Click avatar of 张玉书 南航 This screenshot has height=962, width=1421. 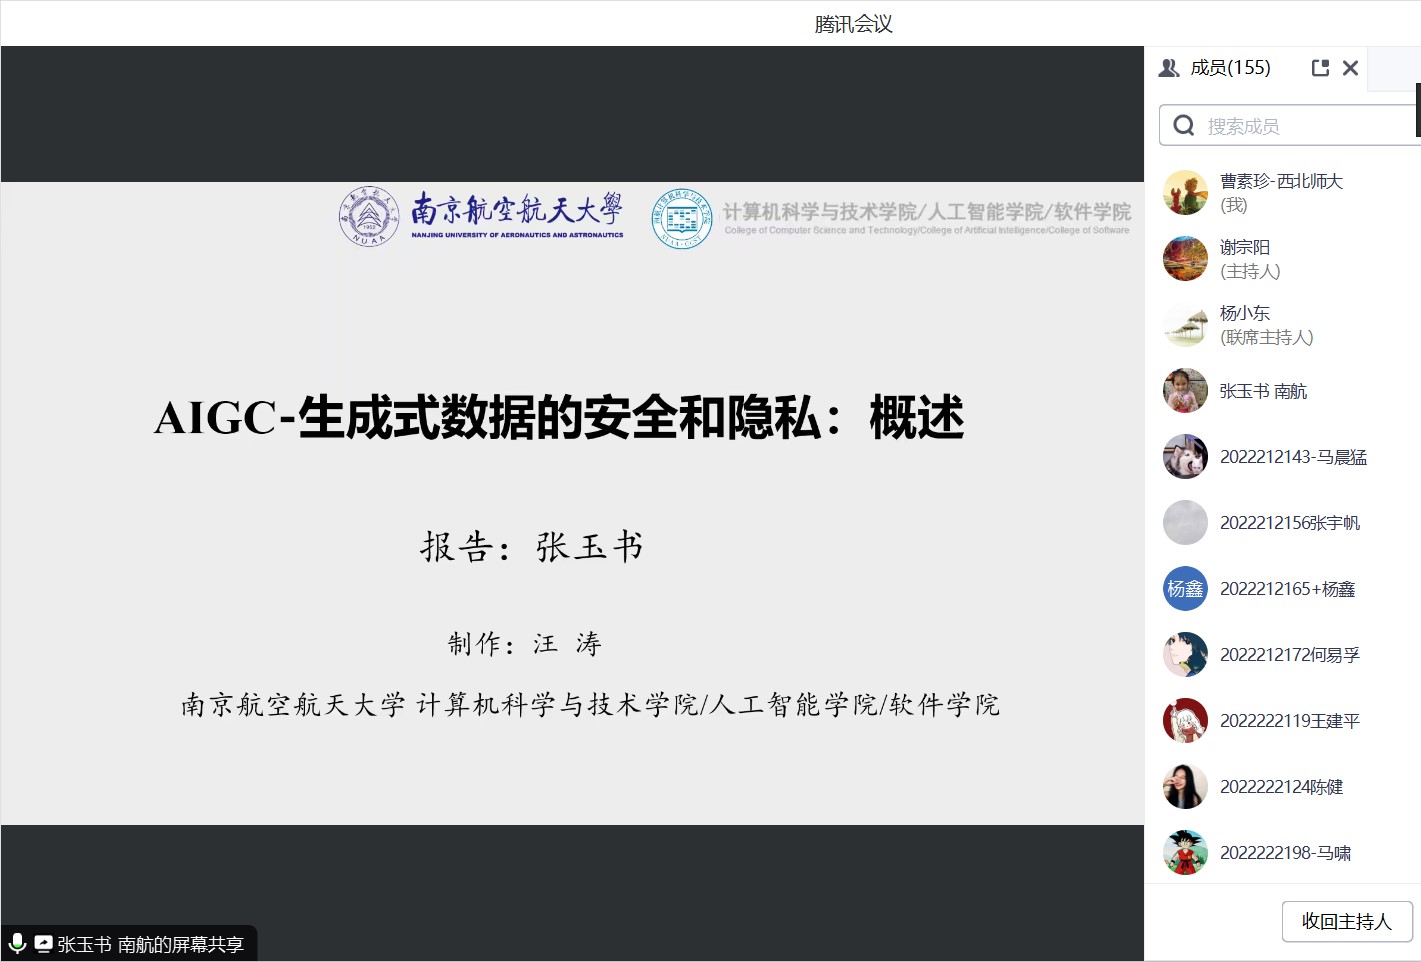point(1185,391)
